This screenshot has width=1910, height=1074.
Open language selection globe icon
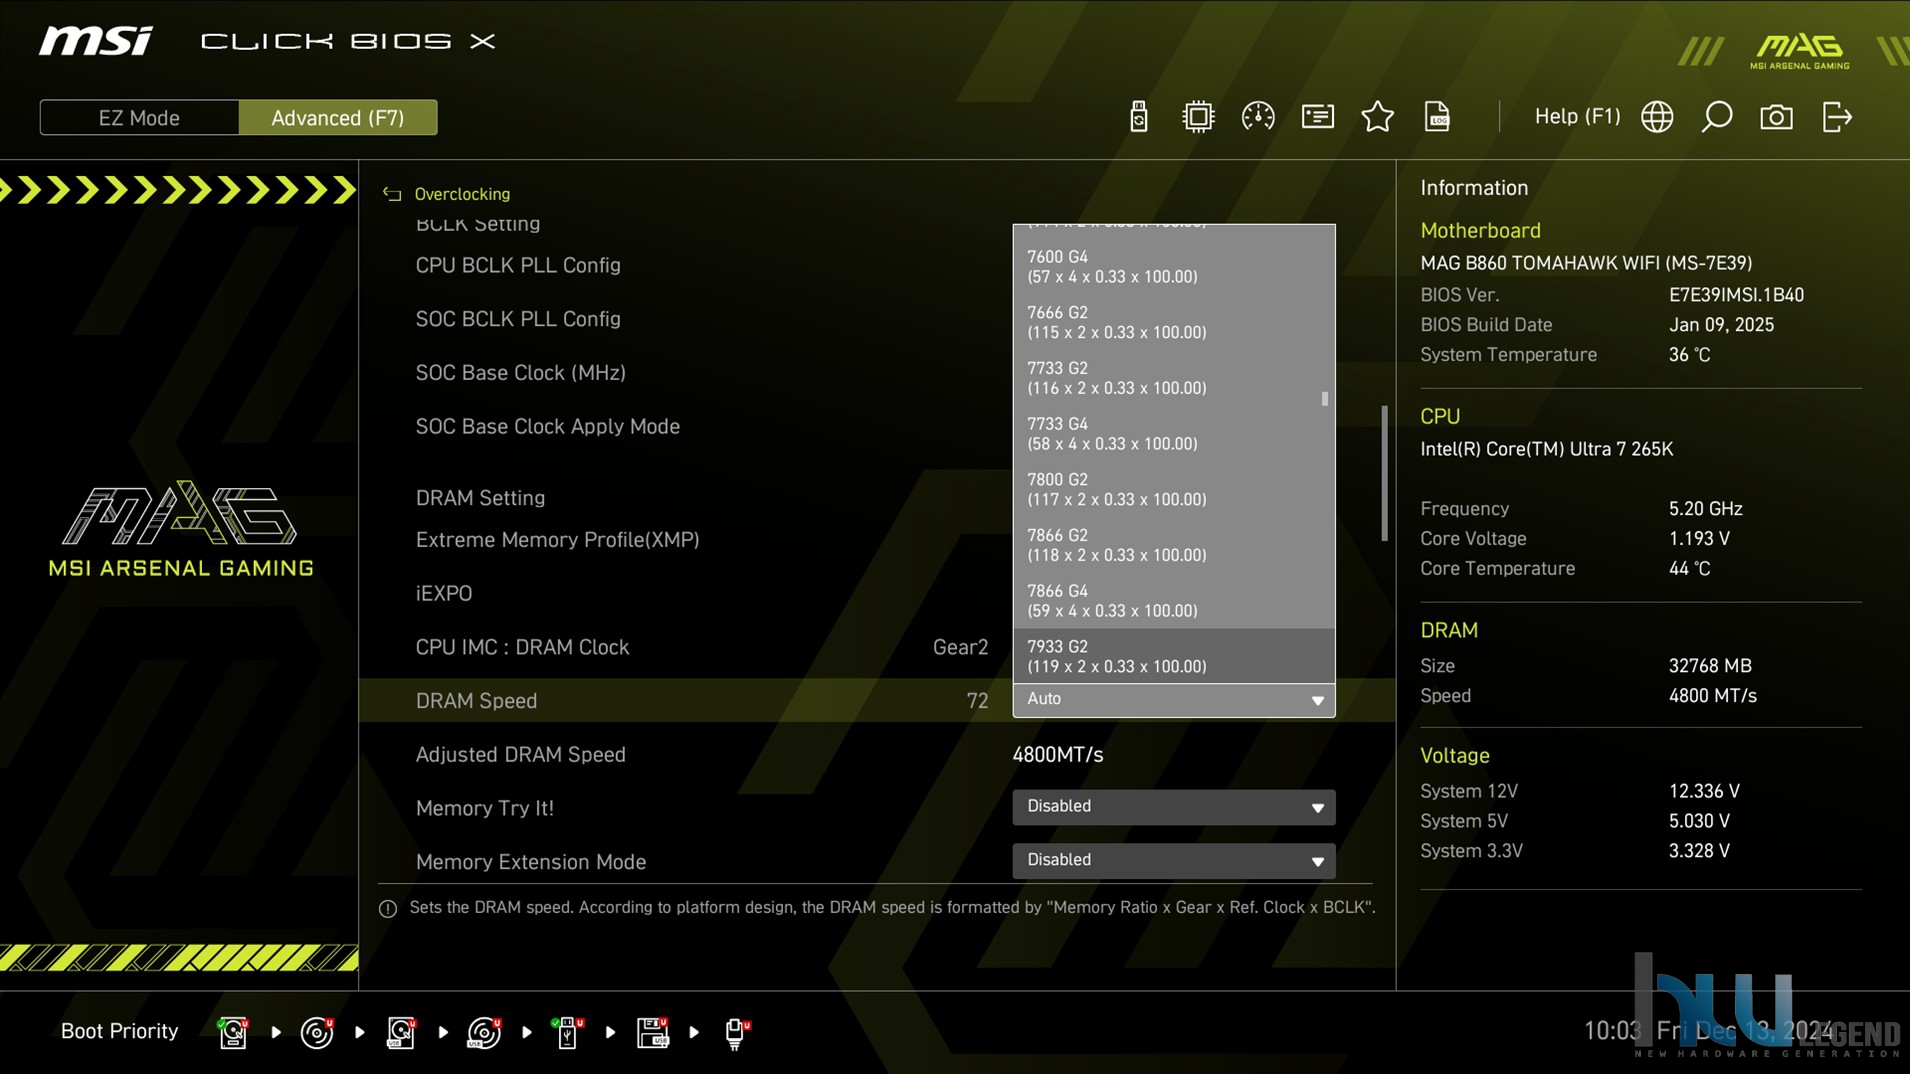point(1657,117)
